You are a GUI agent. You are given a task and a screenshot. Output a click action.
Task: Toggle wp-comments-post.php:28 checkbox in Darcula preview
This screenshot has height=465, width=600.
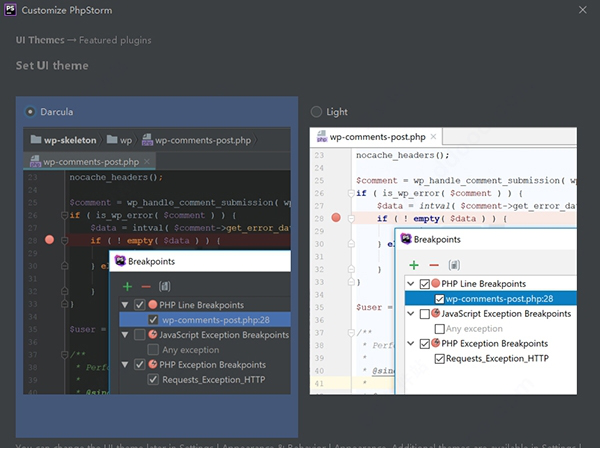click(x=153, y=320)
